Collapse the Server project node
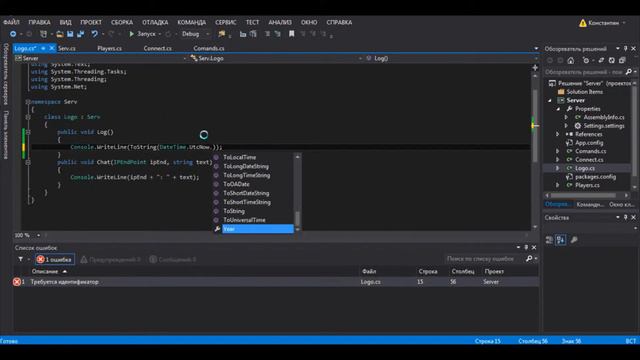Viewport: 640px width, 360px height. [550, 100]
